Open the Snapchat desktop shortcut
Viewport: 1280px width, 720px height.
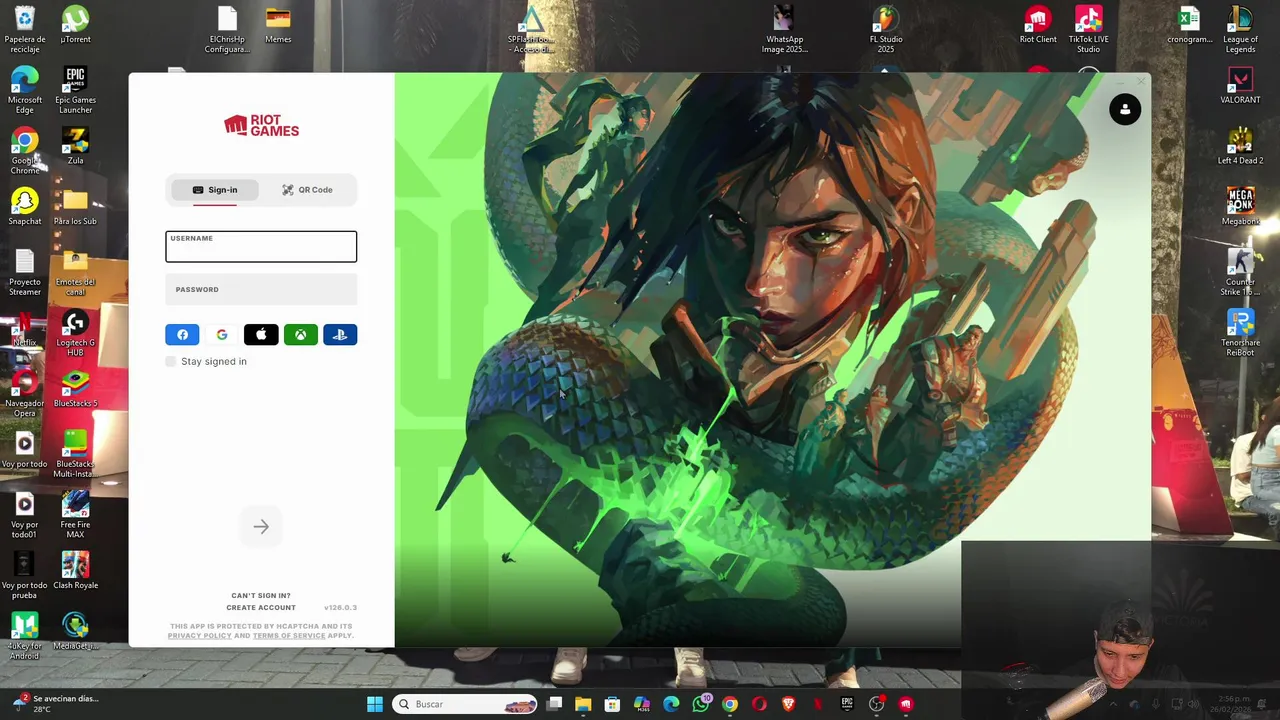pyautogui.click(x=25, y=208)
